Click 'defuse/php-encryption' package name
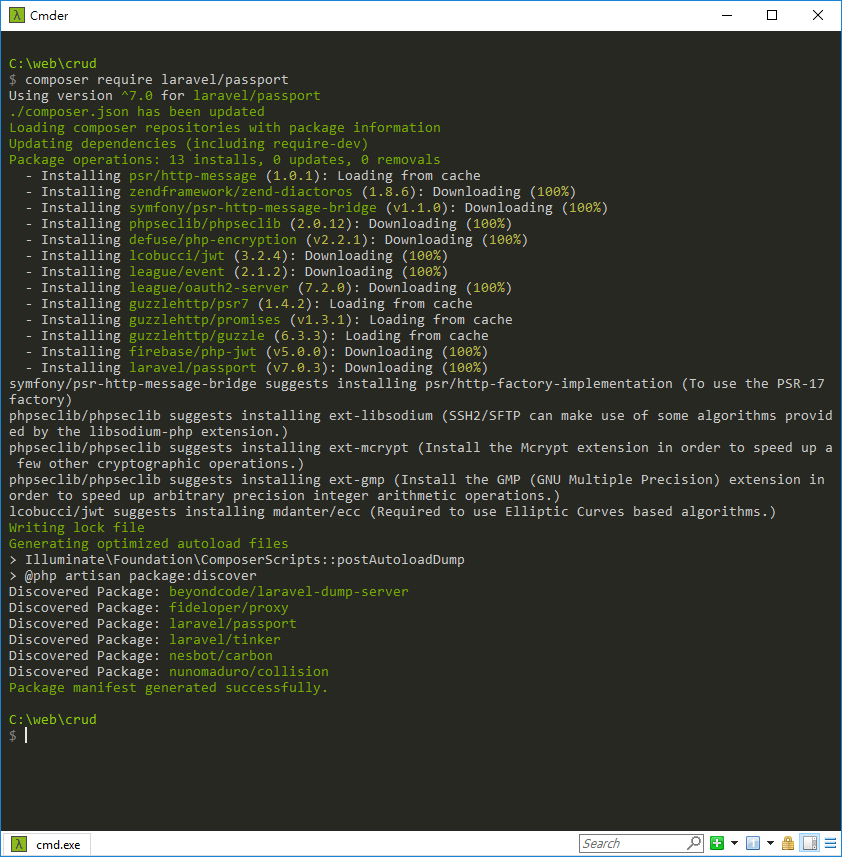Screen dimensions: 842x857 click(213, 240)
